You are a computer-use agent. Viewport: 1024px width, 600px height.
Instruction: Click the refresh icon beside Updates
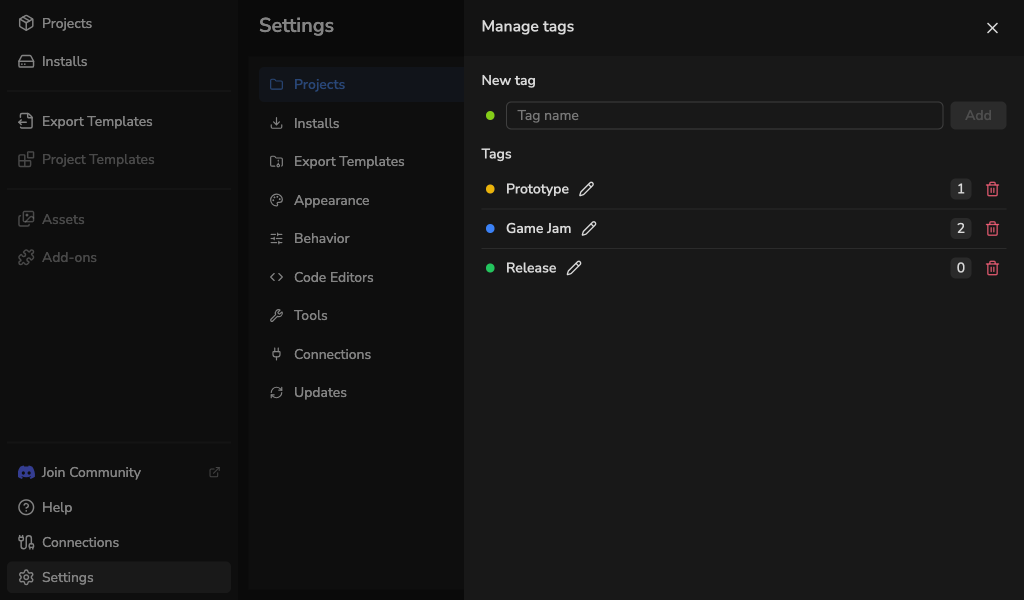coord(276,392)
